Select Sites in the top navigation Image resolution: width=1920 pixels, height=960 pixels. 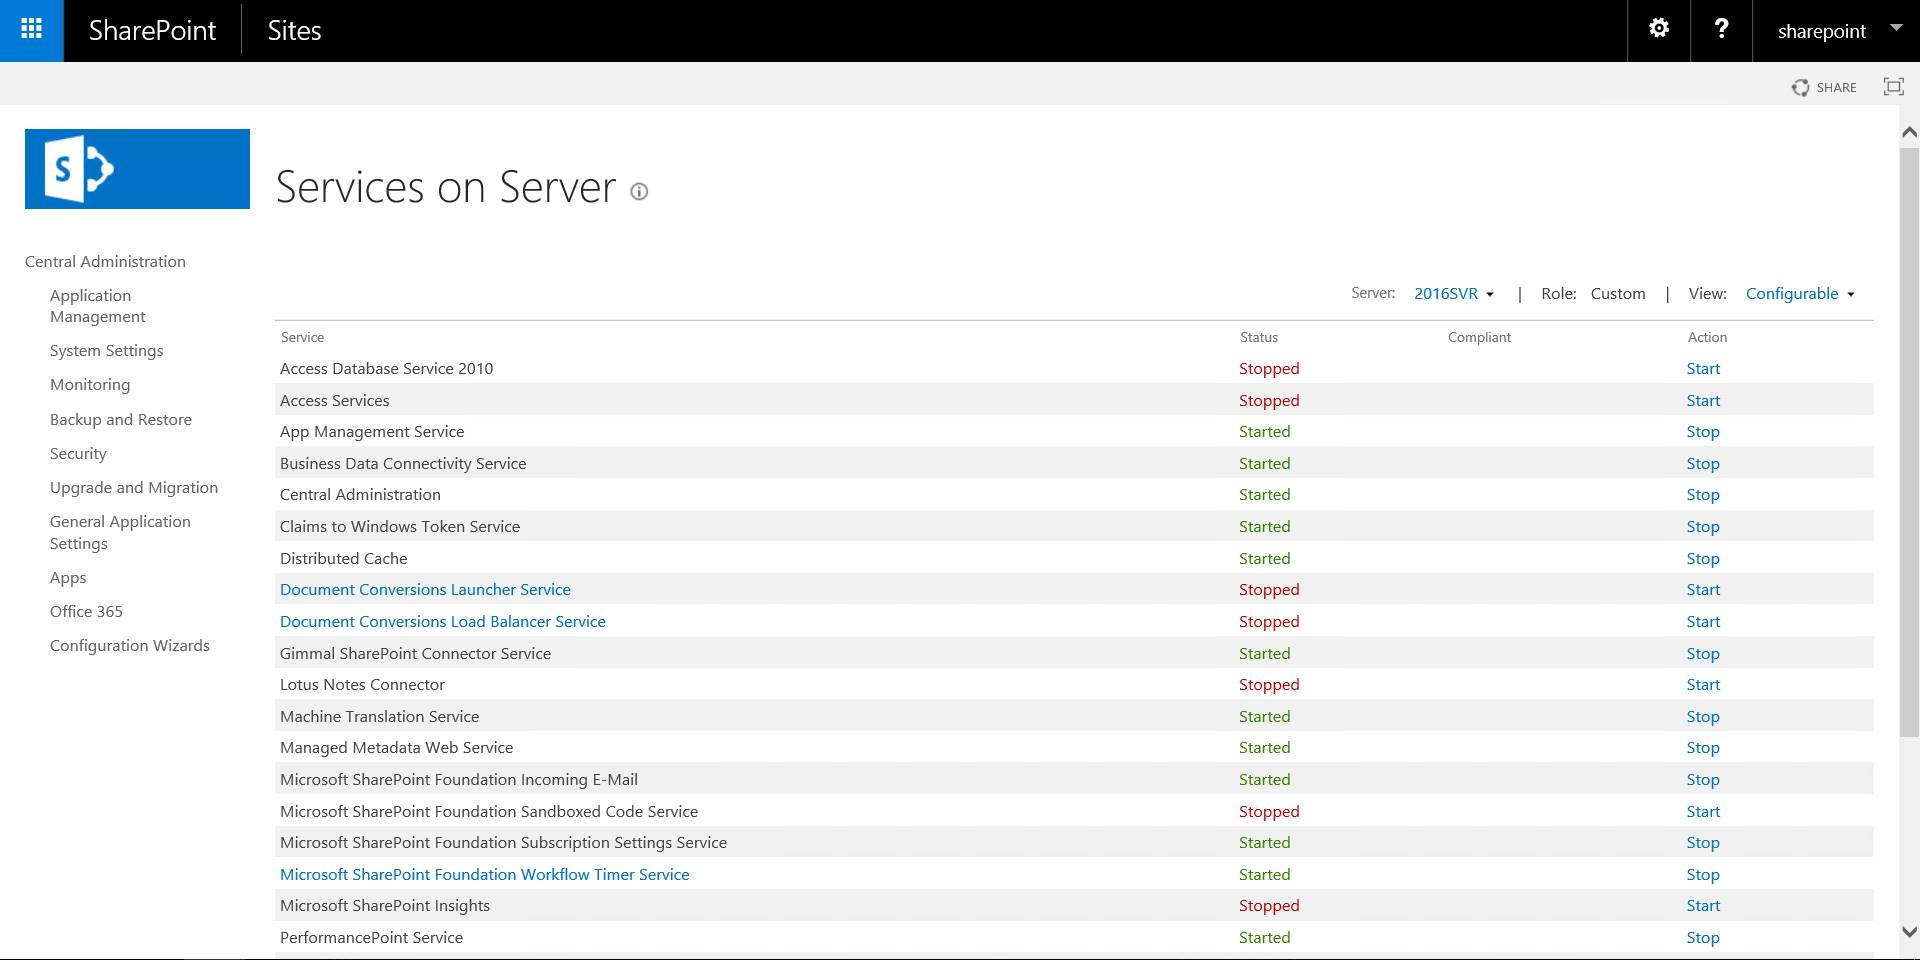pos(294,30)
